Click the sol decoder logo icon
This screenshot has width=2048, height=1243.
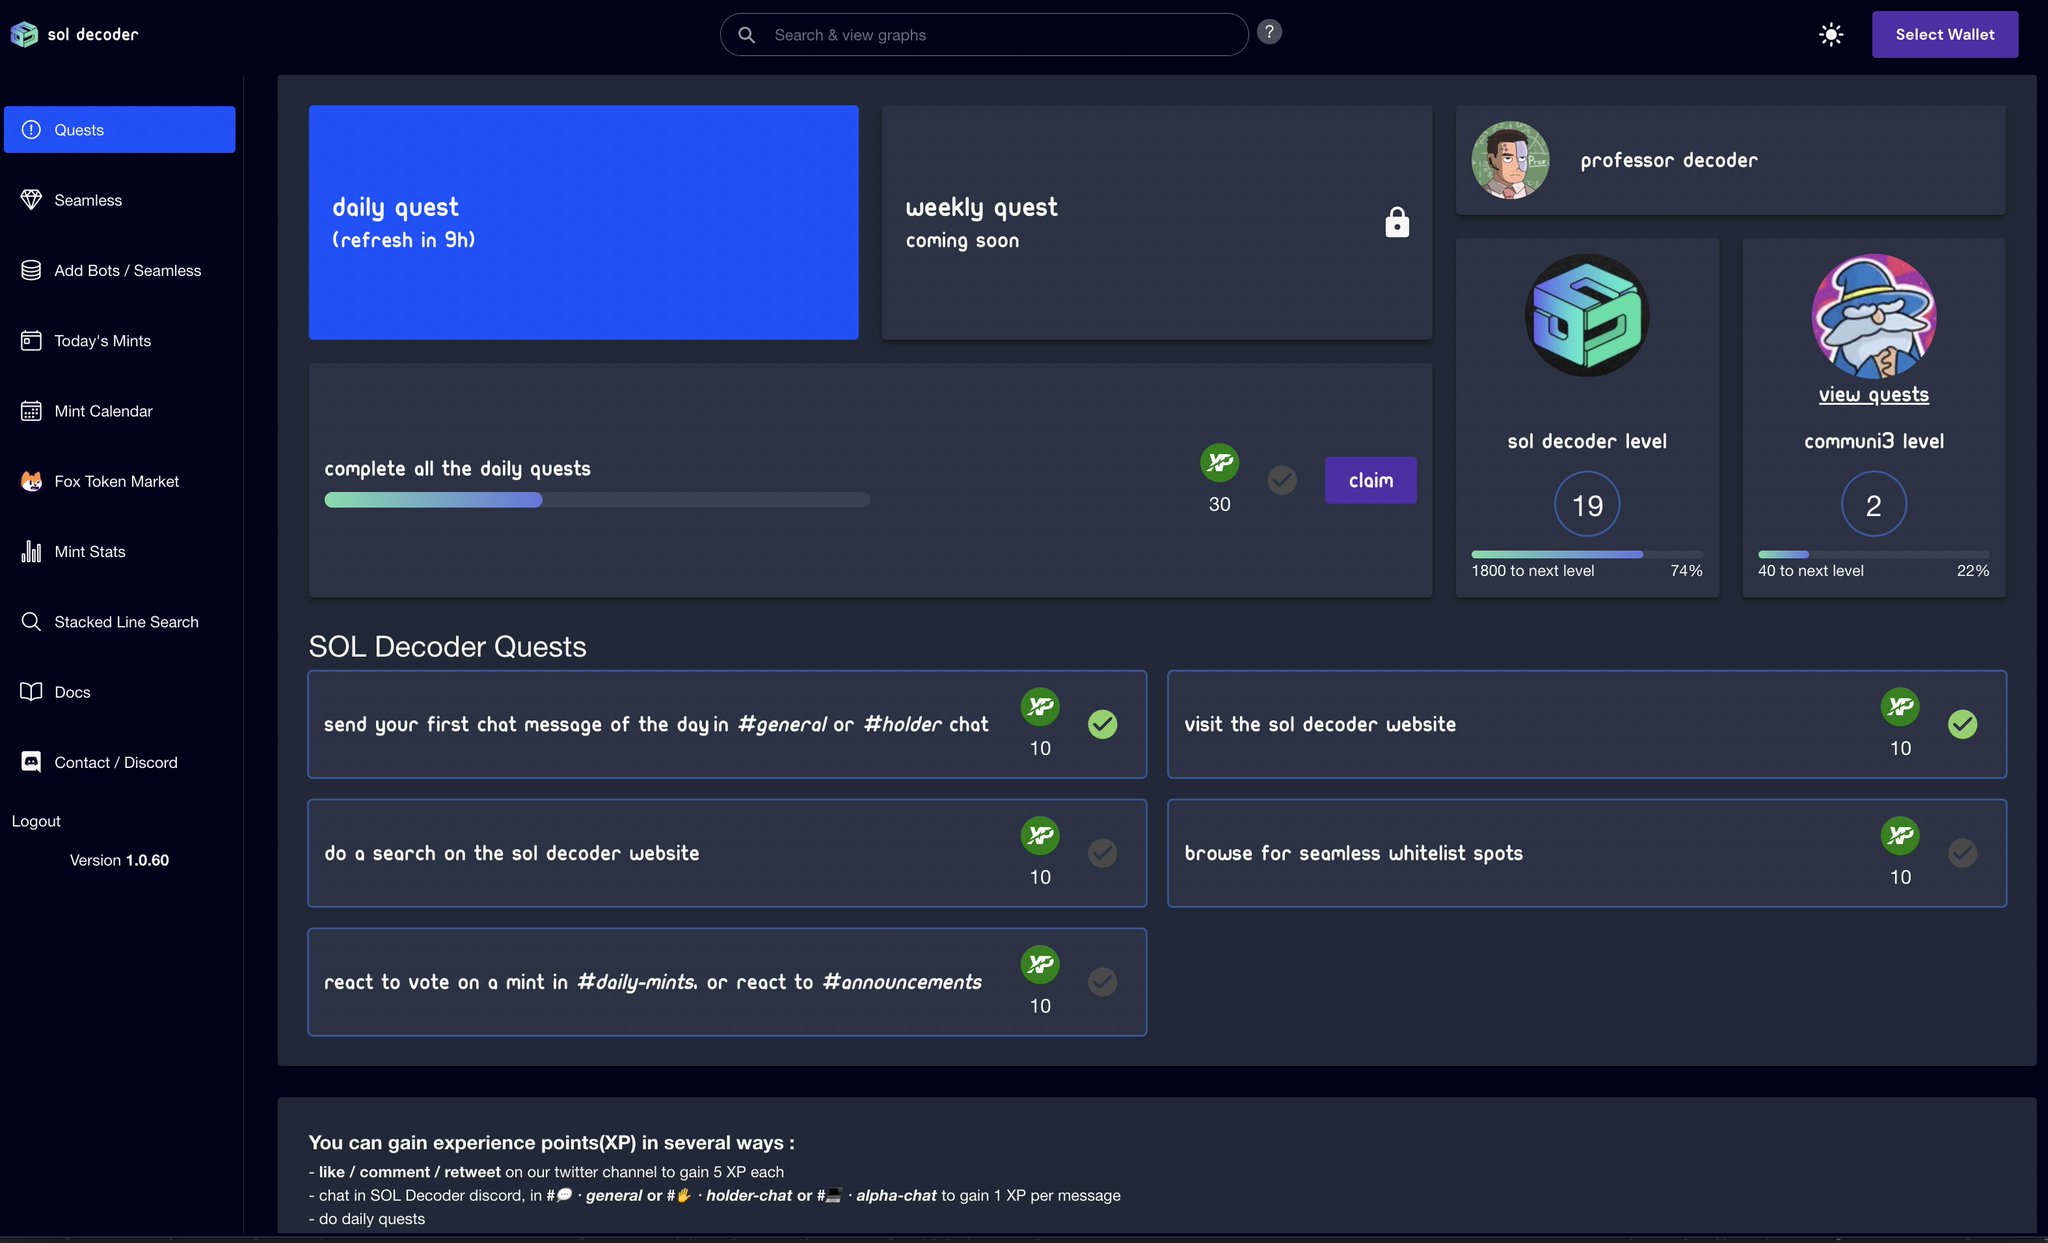click(x=24, y=35)
